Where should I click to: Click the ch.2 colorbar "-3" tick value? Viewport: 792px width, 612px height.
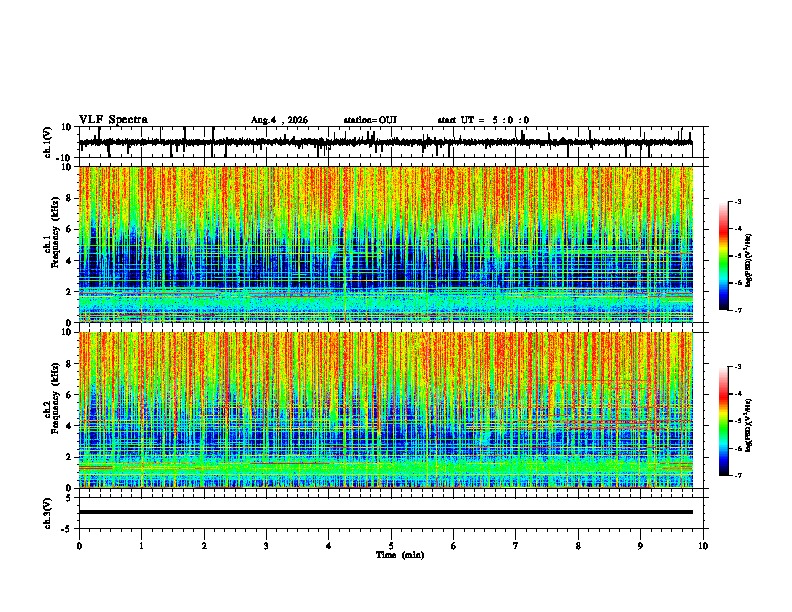(x=737, y=367)
